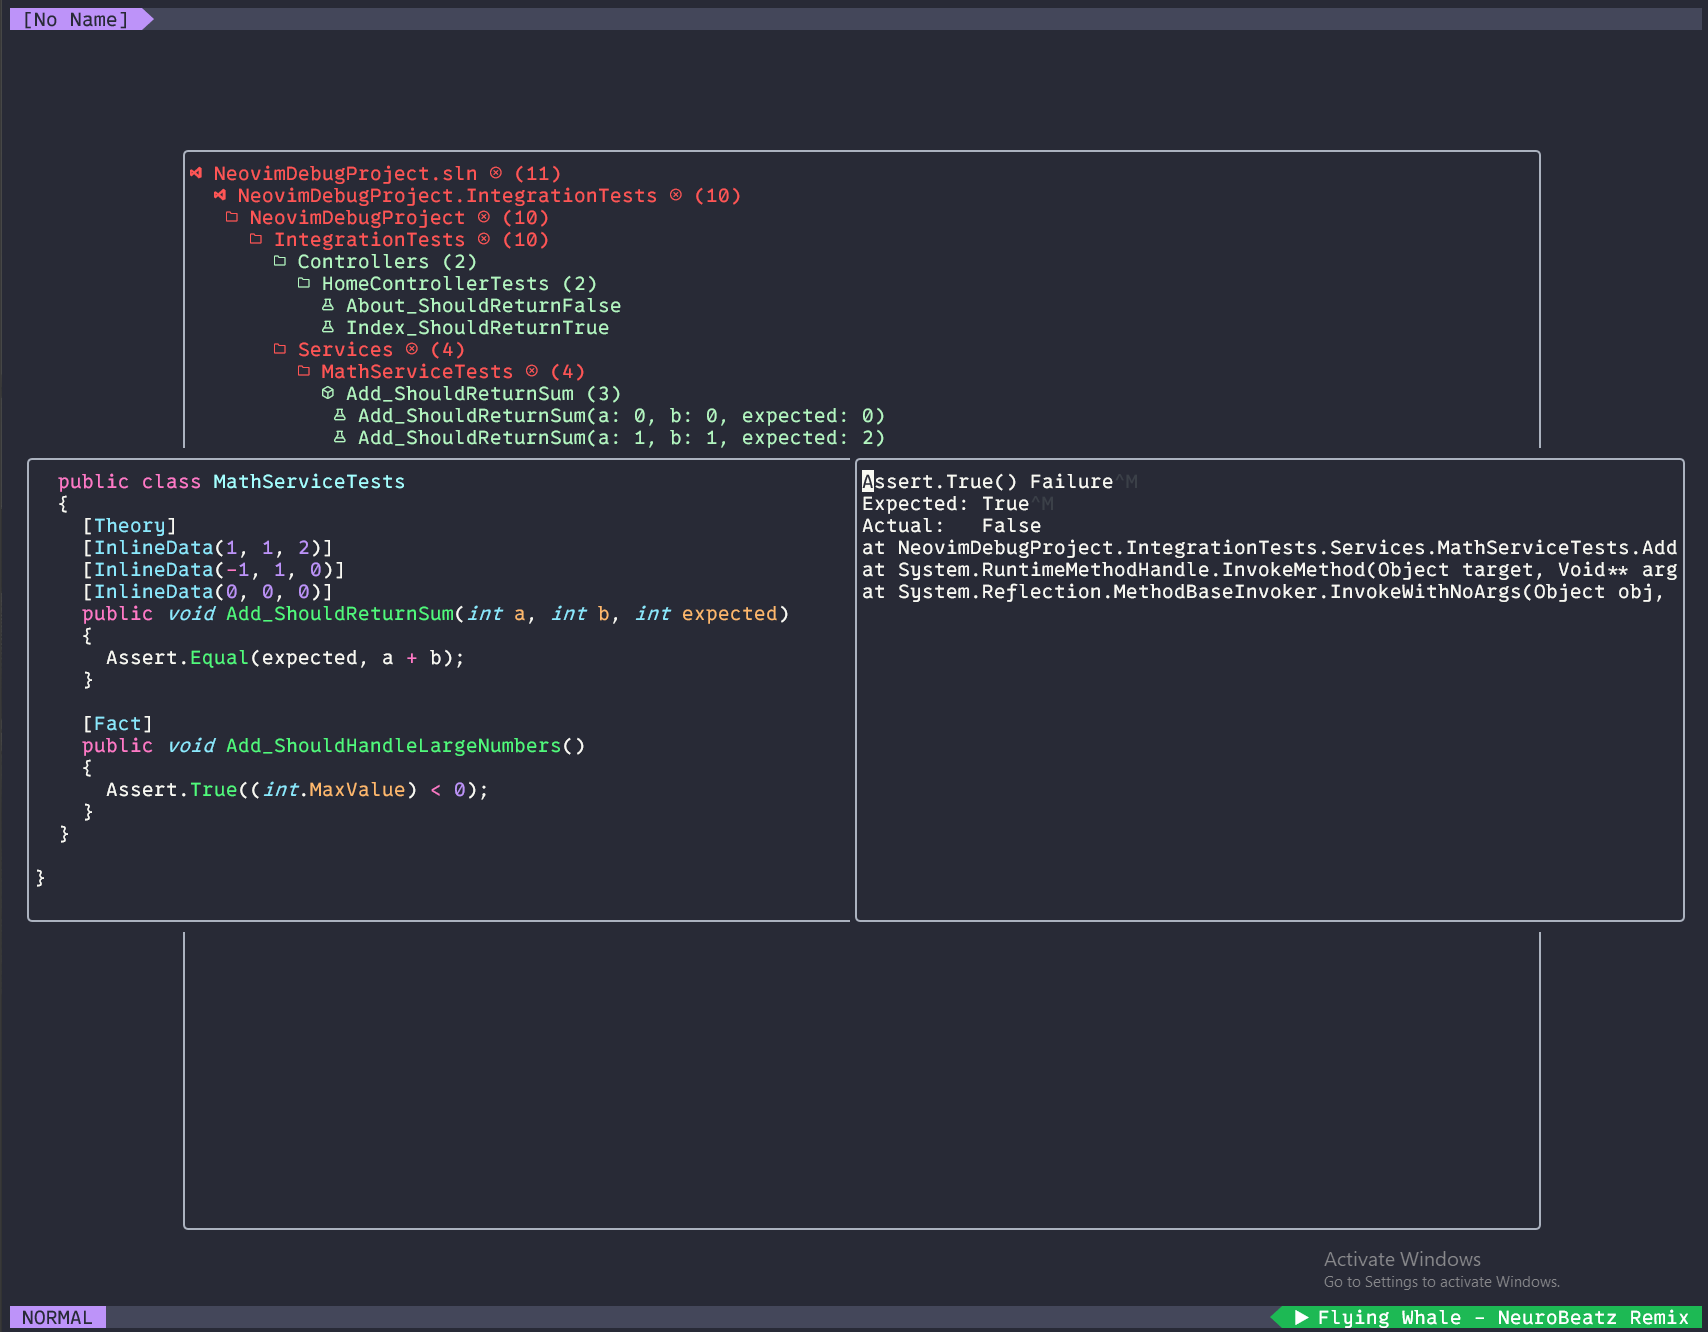Image resolution: width=1708 pixels, height=1332 pixels.
Task: Click the play icon in the music widget
Action: tap(1303, 1317)
